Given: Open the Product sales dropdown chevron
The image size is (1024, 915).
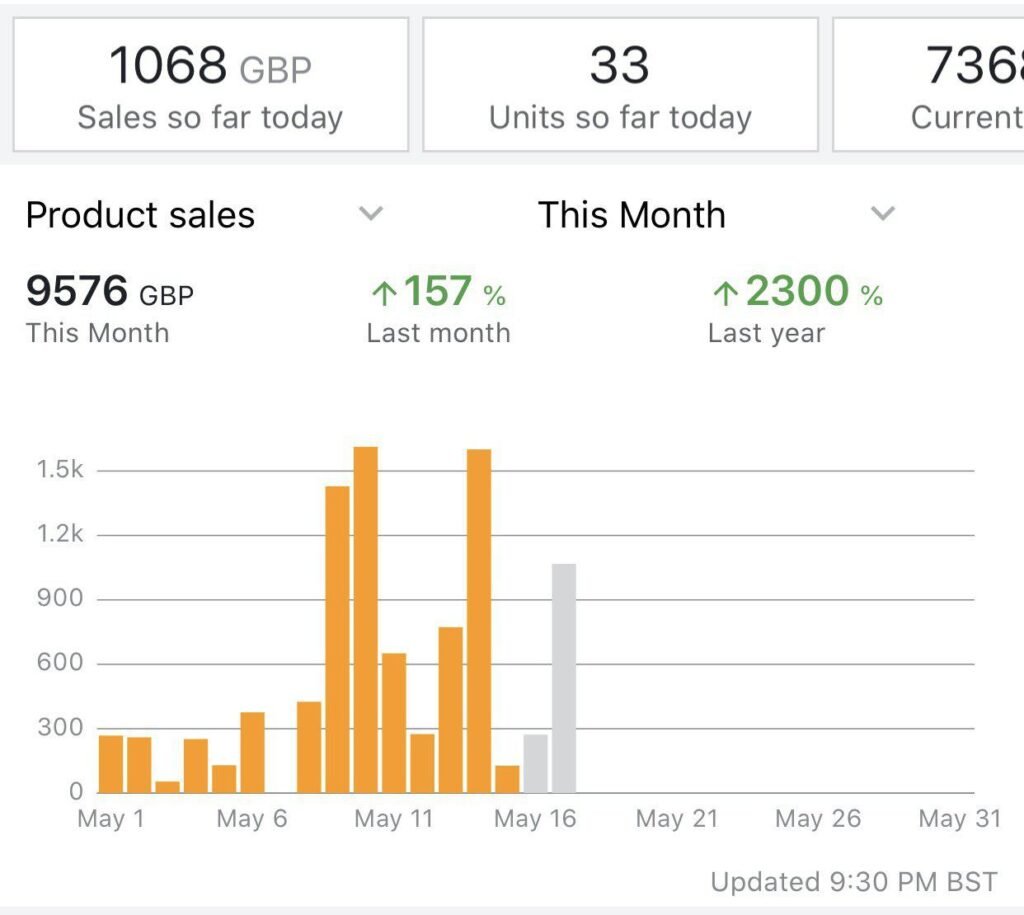Looking at the screenshot, I should [371, 213].
